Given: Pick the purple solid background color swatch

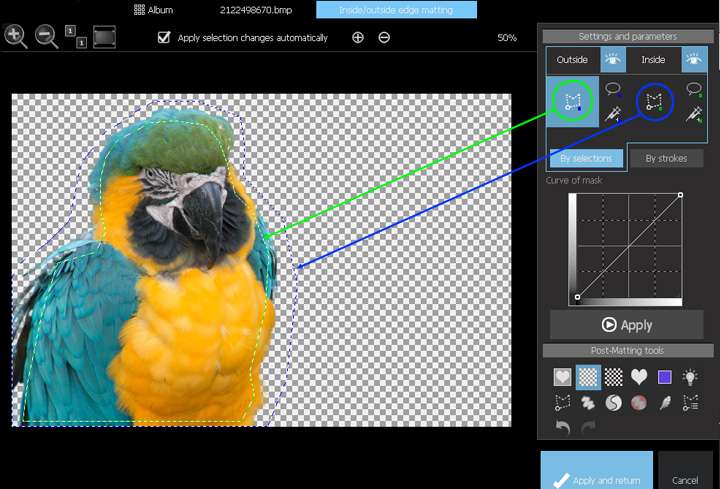Looking at the screenshot, I should click(664, 377).
